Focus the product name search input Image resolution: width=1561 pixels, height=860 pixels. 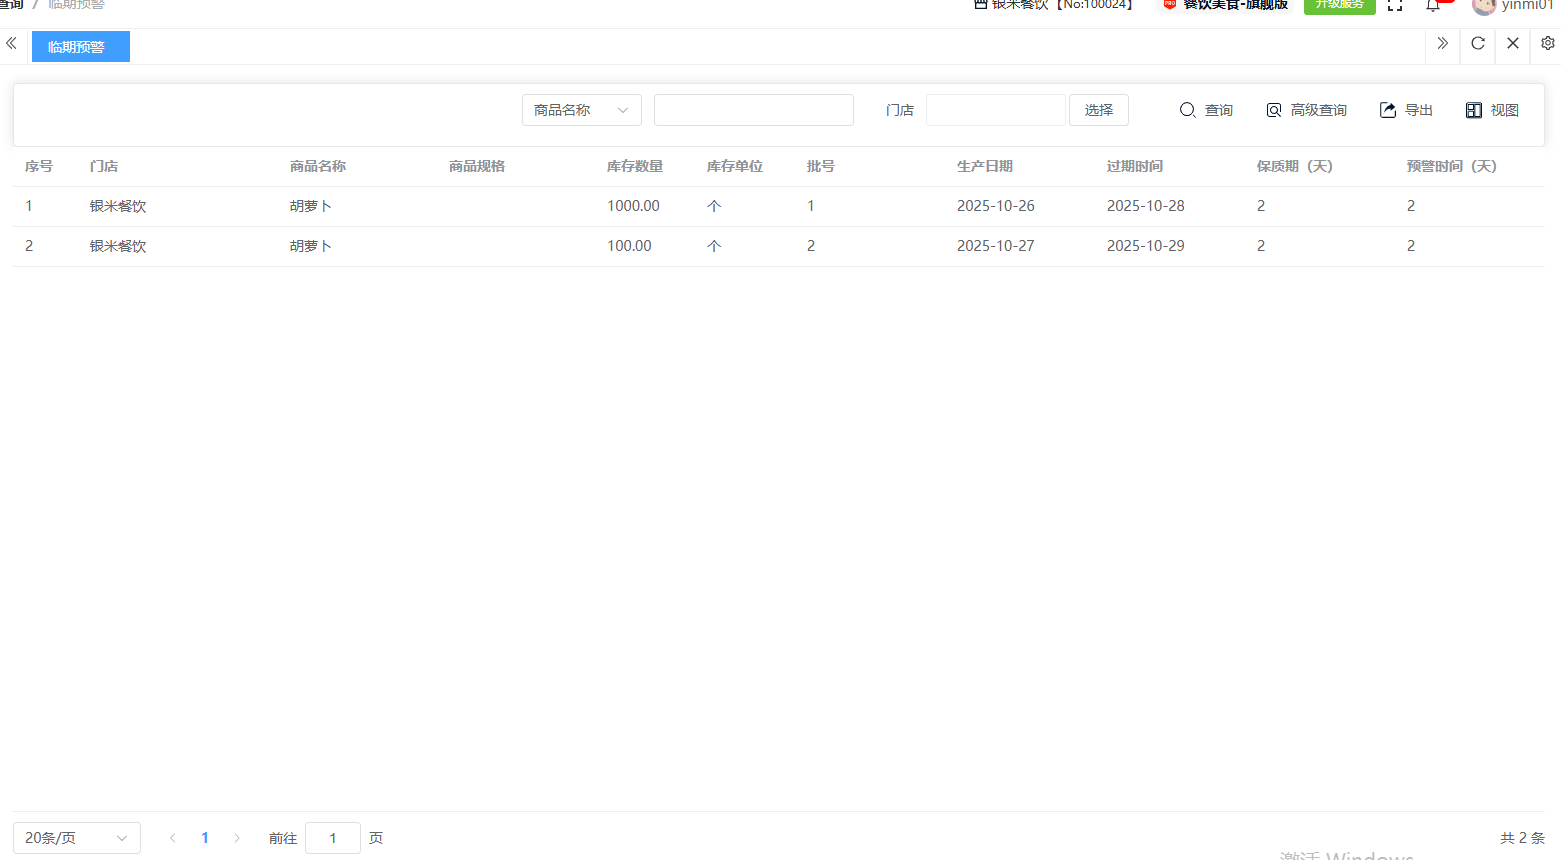(x=753, y=110)
